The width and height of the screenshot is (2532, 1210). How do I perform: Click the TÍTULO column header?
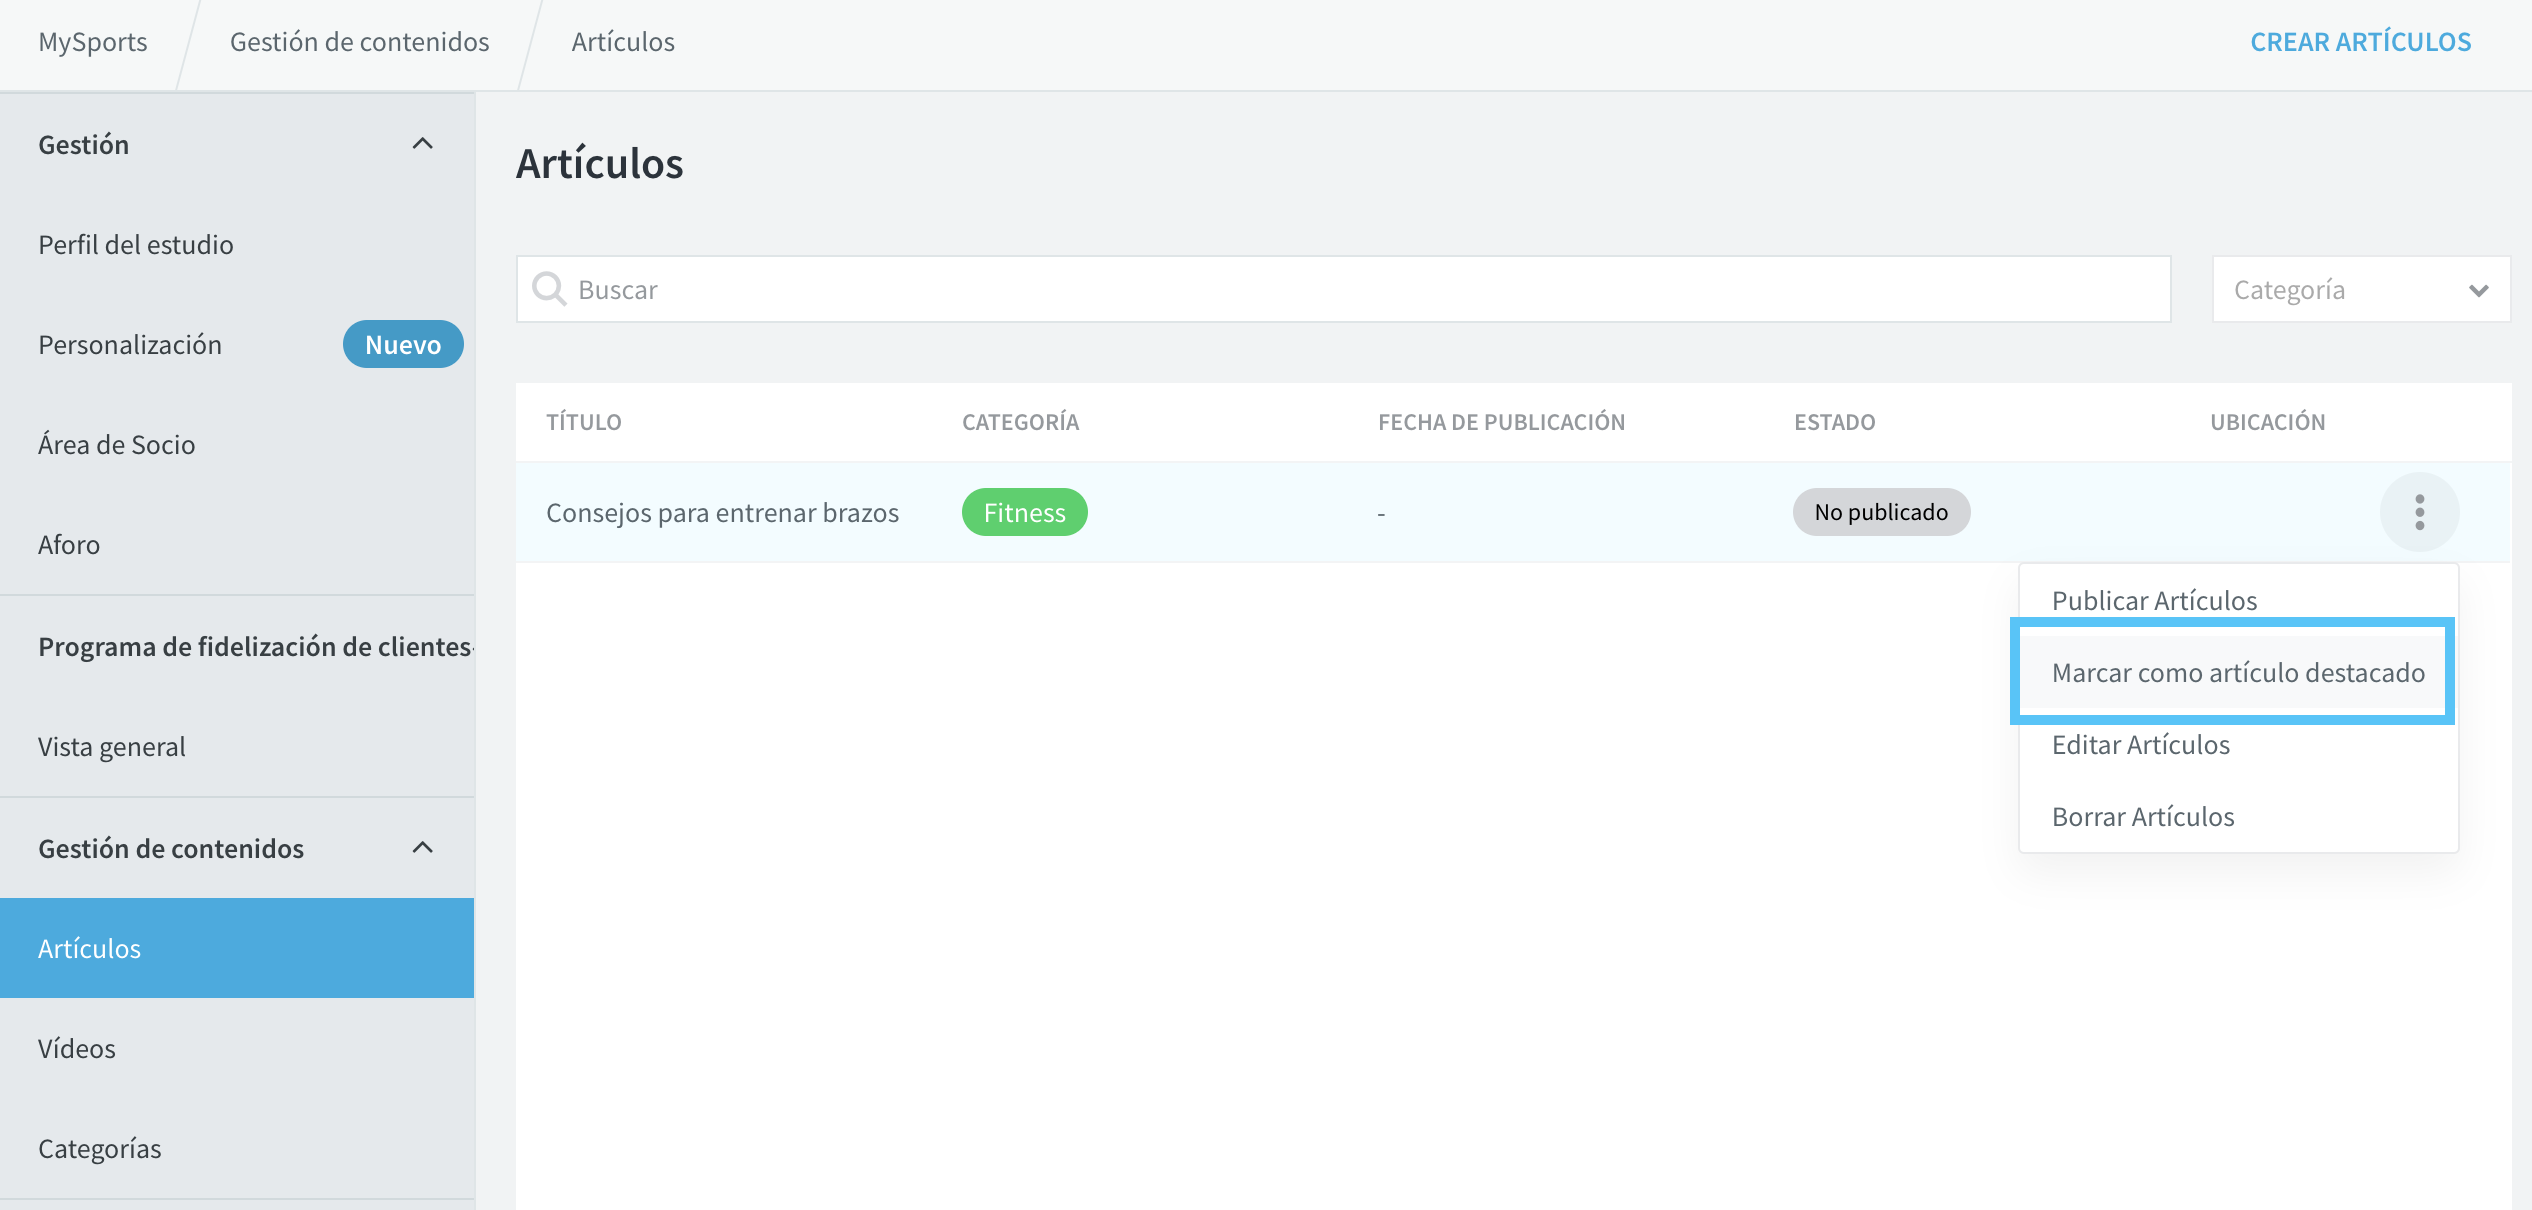(584, 422)
